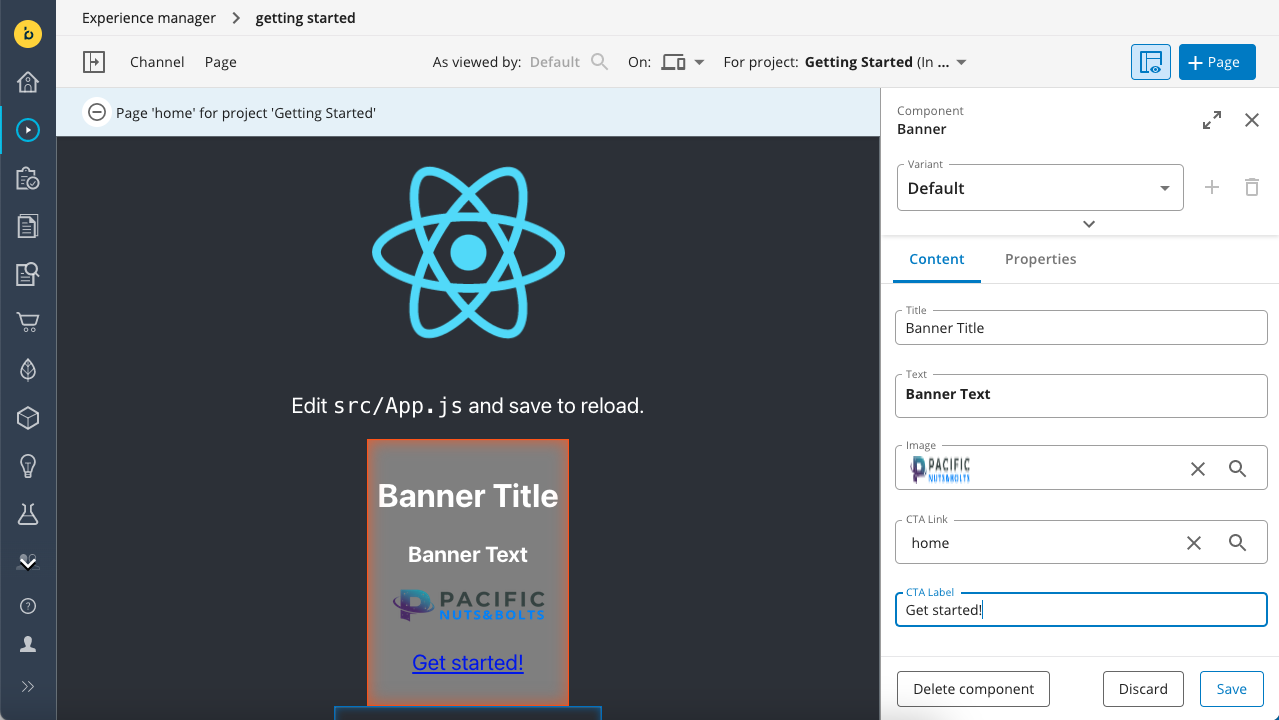
Task: Click the Title input field
Action: (1081, 328)
